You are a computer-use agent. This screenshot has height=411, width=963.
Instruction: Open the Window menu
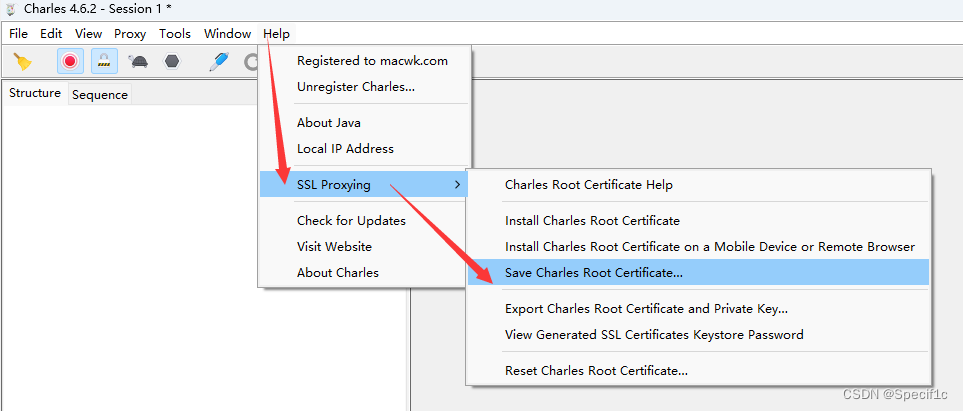tap(227, 34)
